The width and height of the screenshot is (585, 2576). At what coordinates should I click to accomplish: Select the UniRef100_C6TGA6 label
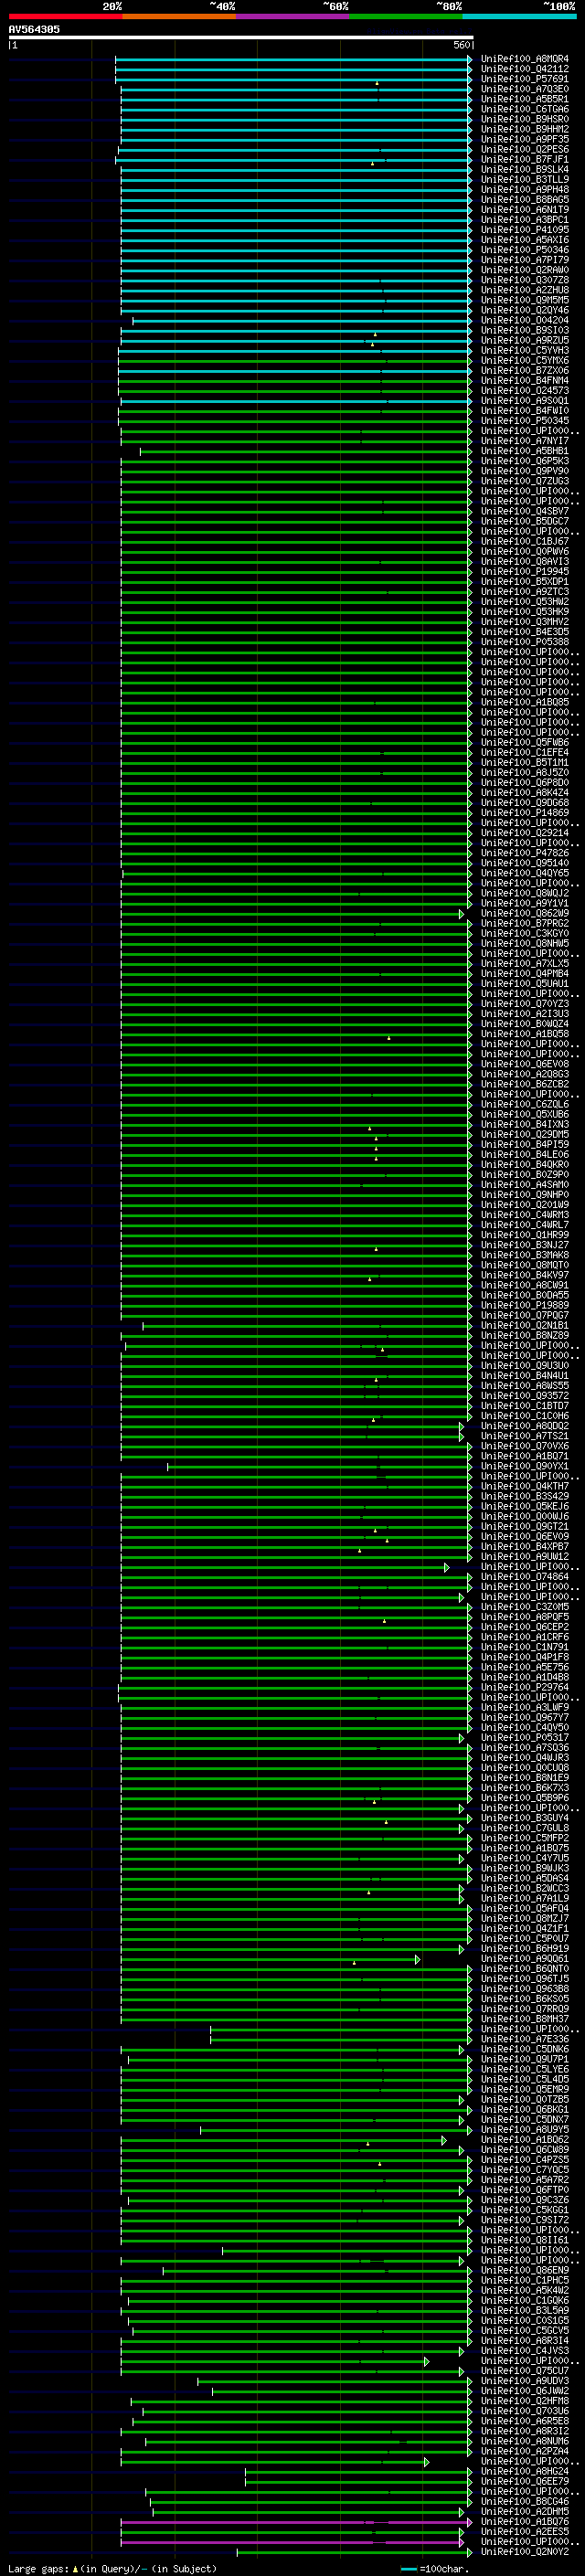coord(525,109)
